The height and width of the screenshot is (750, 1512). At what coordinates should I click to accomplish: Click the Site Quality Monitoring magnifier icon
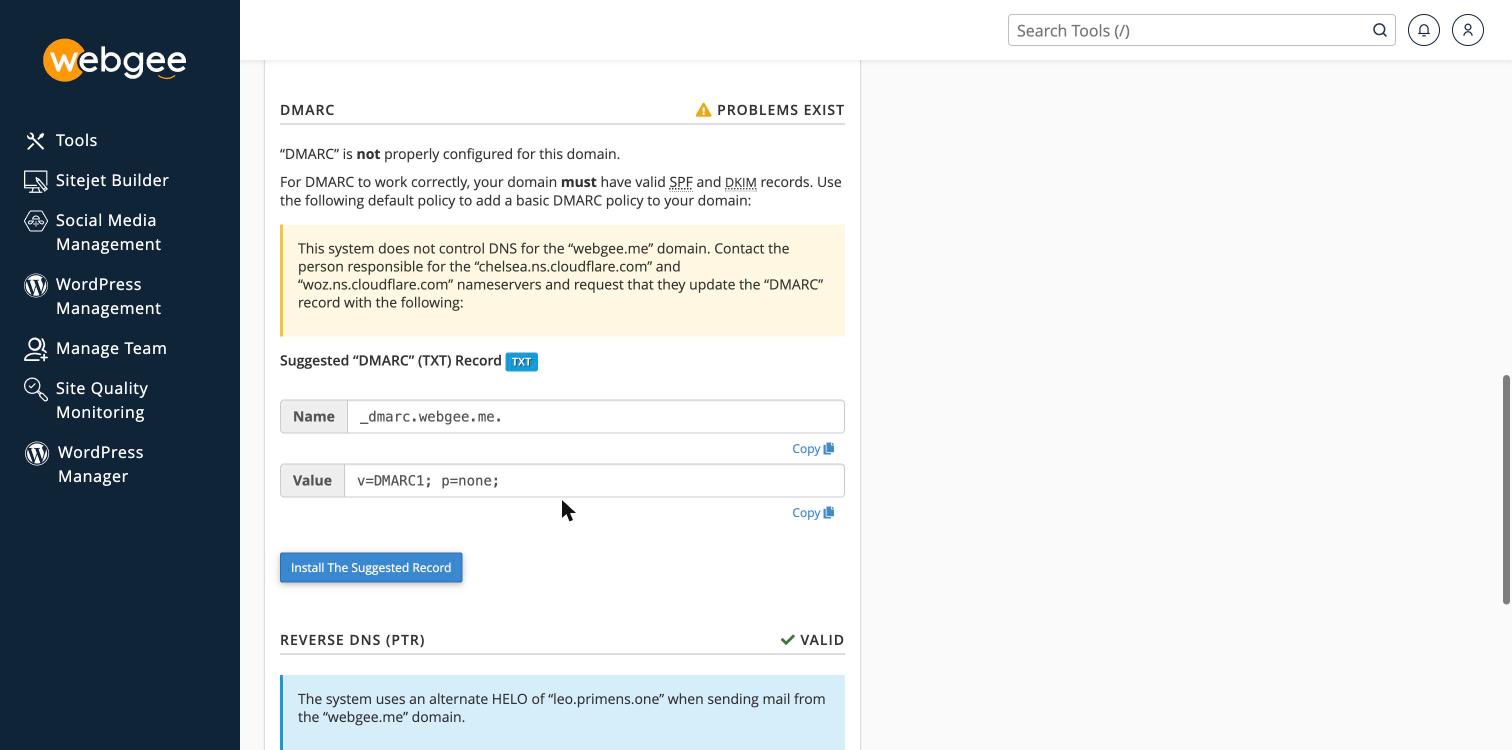pos(36,389)
